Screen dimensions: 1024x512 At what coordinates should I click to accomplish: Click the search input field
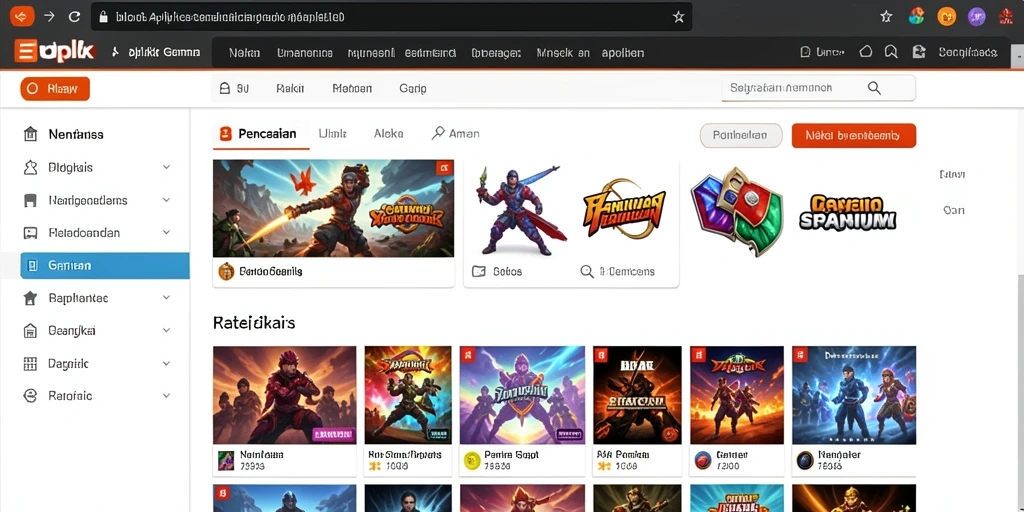coord(818,88)
